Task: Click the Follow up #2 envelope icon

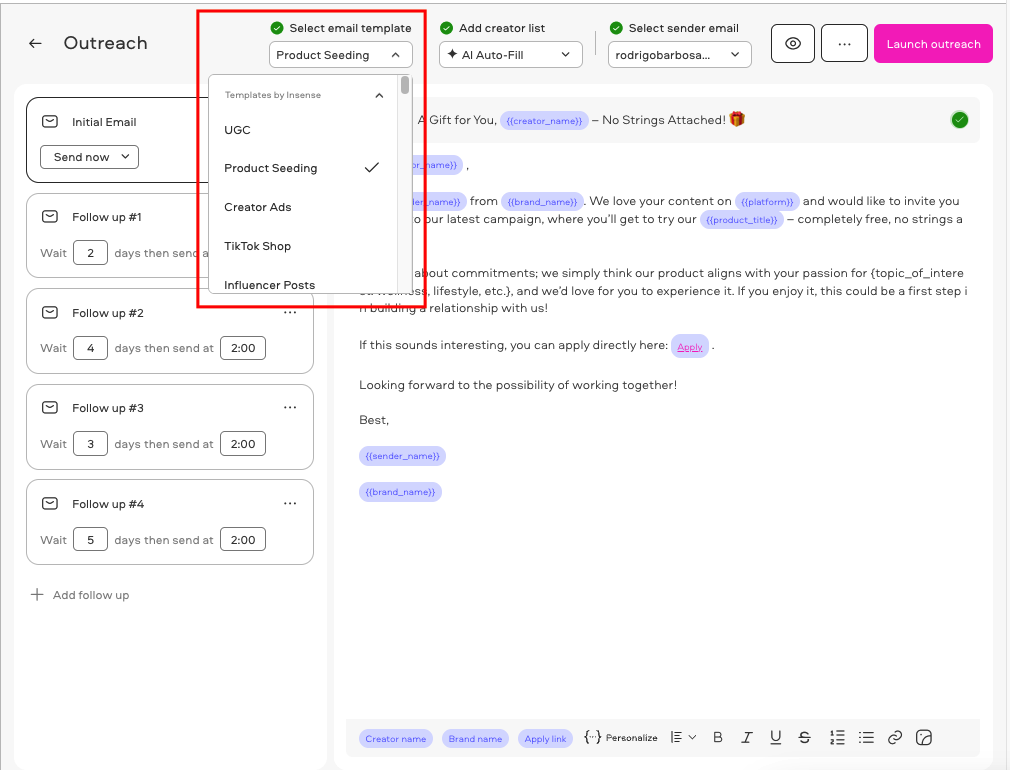Action: point(50,313)
